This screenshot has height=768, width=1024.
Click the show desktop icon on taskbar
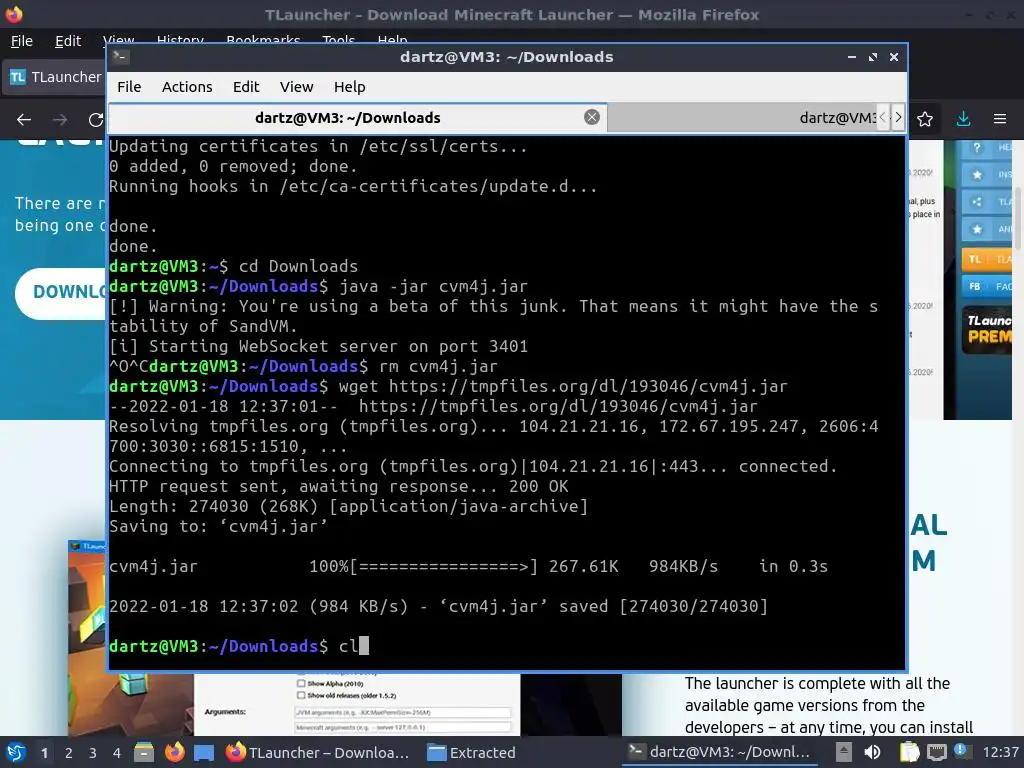click(204, 752)
